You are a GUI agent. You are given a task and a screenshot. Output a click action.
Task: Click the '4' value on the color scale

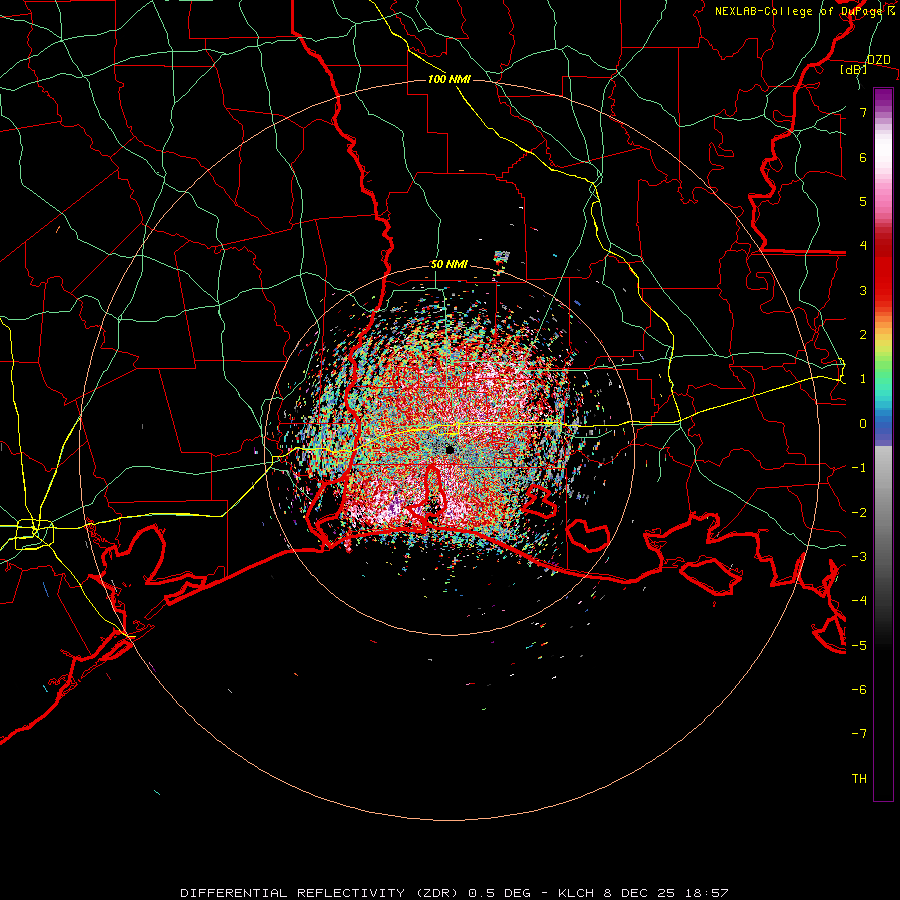(863, 246)
